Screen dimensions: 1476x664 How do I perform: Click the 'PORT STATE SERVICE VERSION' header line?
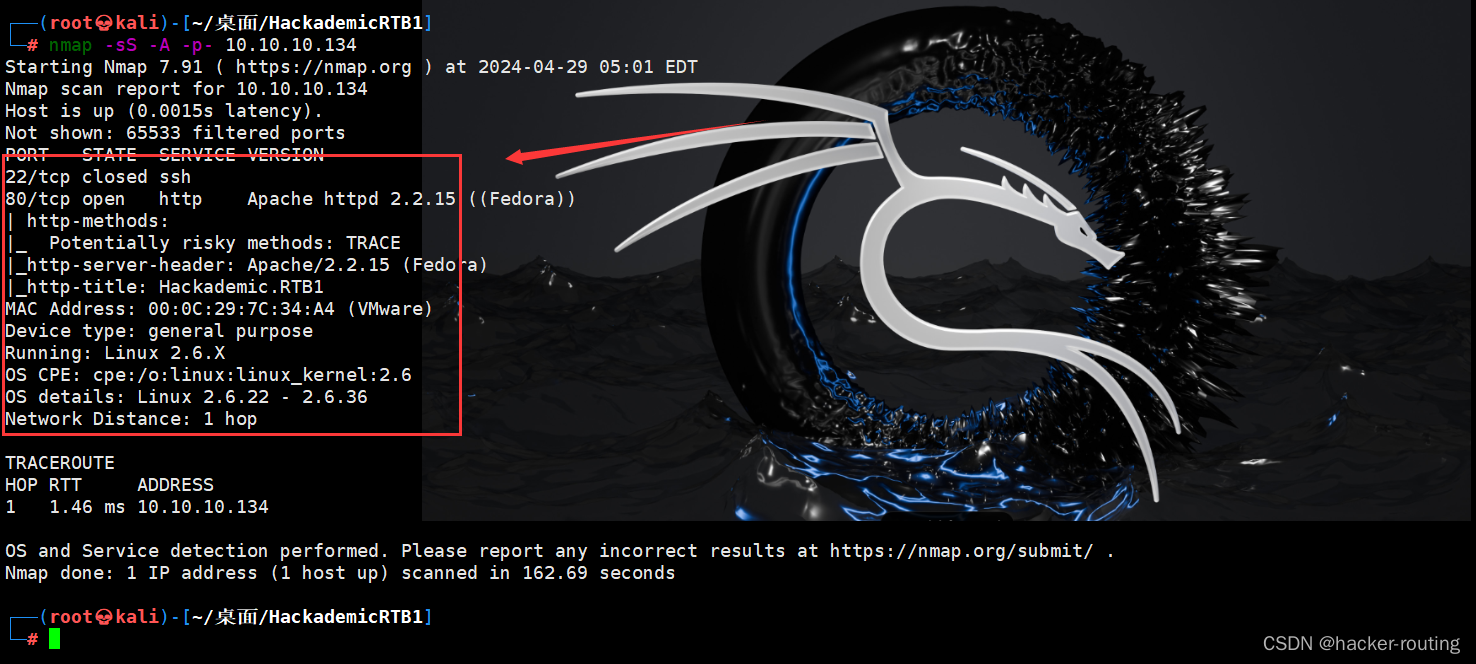point(164,155)
